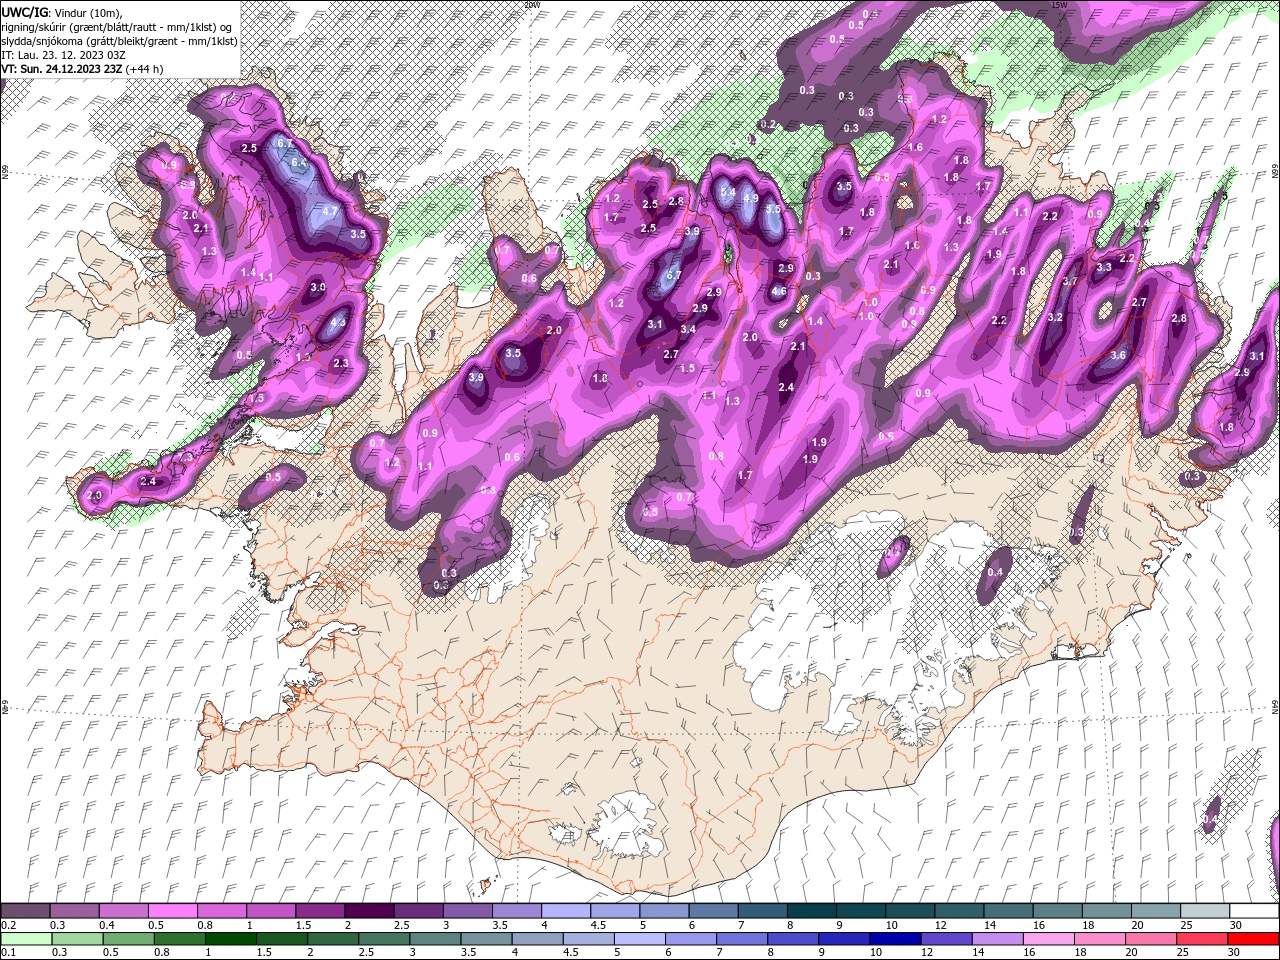Click the 3.4 value on the map
Viewport: 1280px width, 960px height.
point(688,329)
